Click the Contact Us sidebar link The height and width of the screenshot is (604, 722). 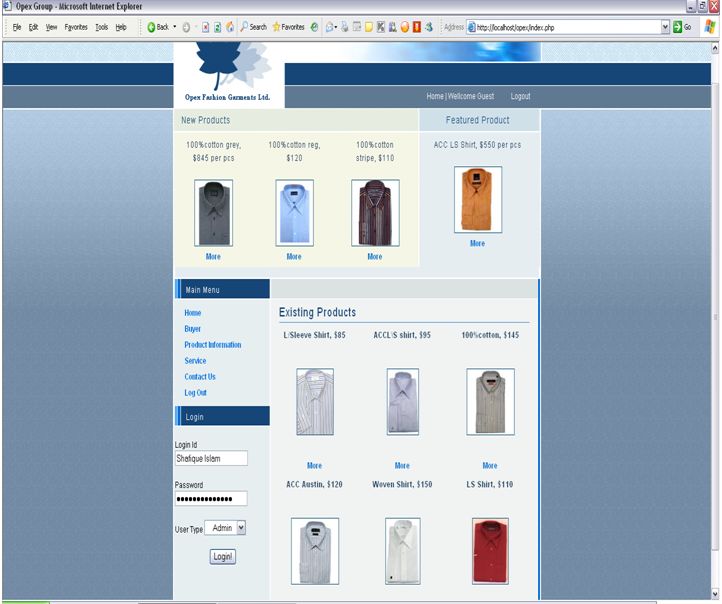(199, 377)
